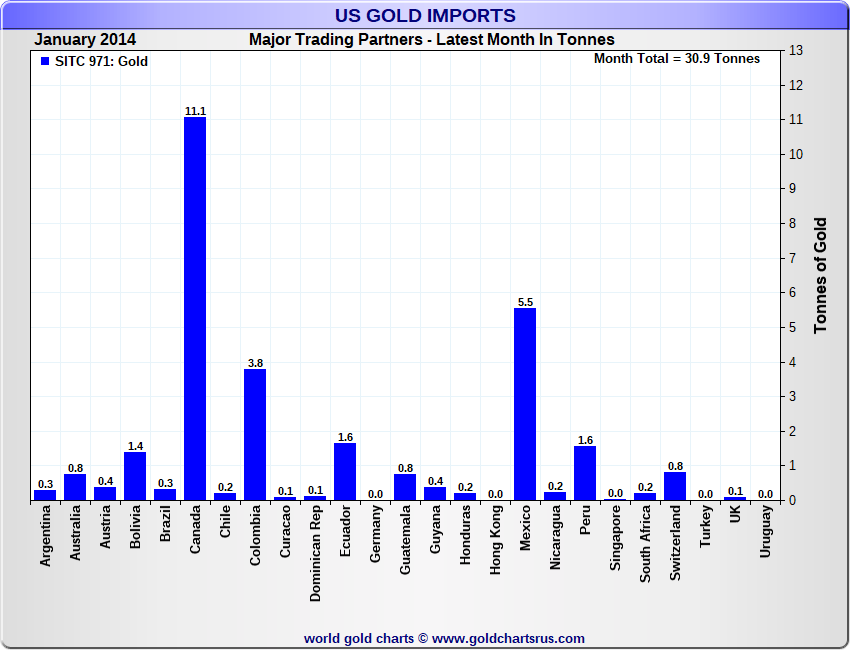Image resolution: width=850 pixels, height=650 pixels.
Task: Click the Guatemala bar labeled 0.8
Action: click(x=405, y=487)
